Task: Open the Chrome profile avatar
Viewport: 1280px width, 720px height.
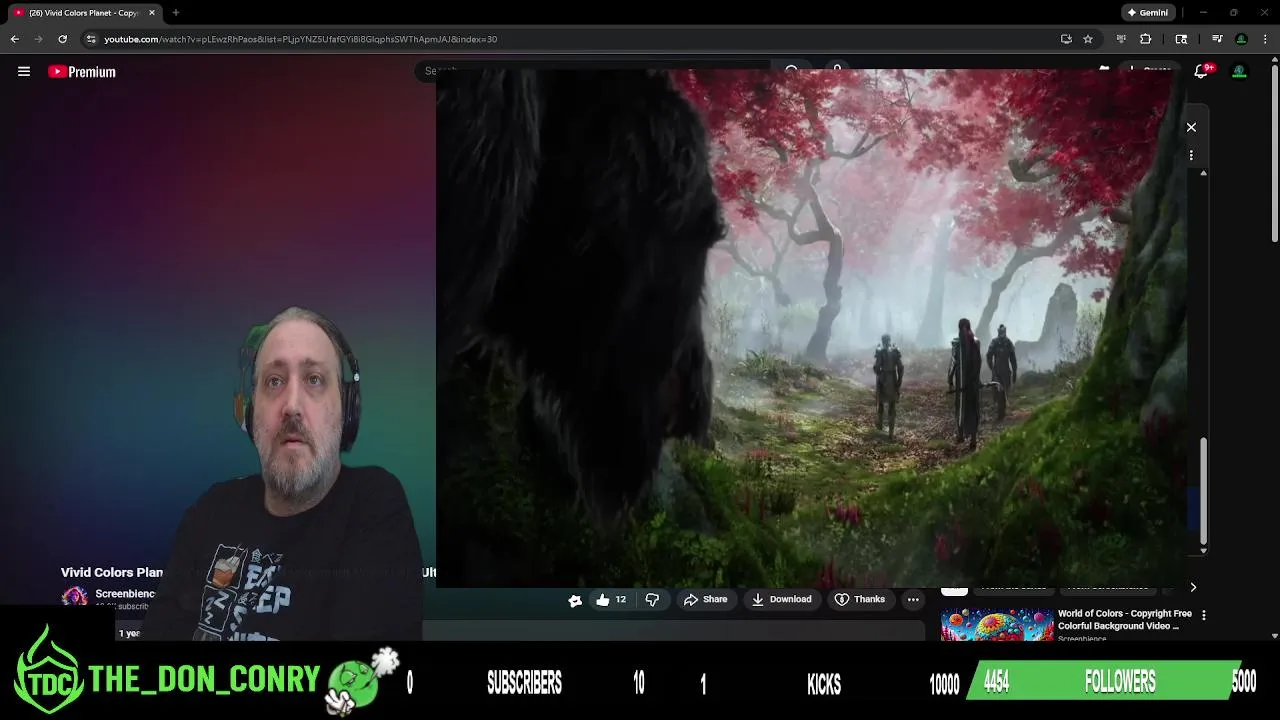Action: coord(1241,39)
